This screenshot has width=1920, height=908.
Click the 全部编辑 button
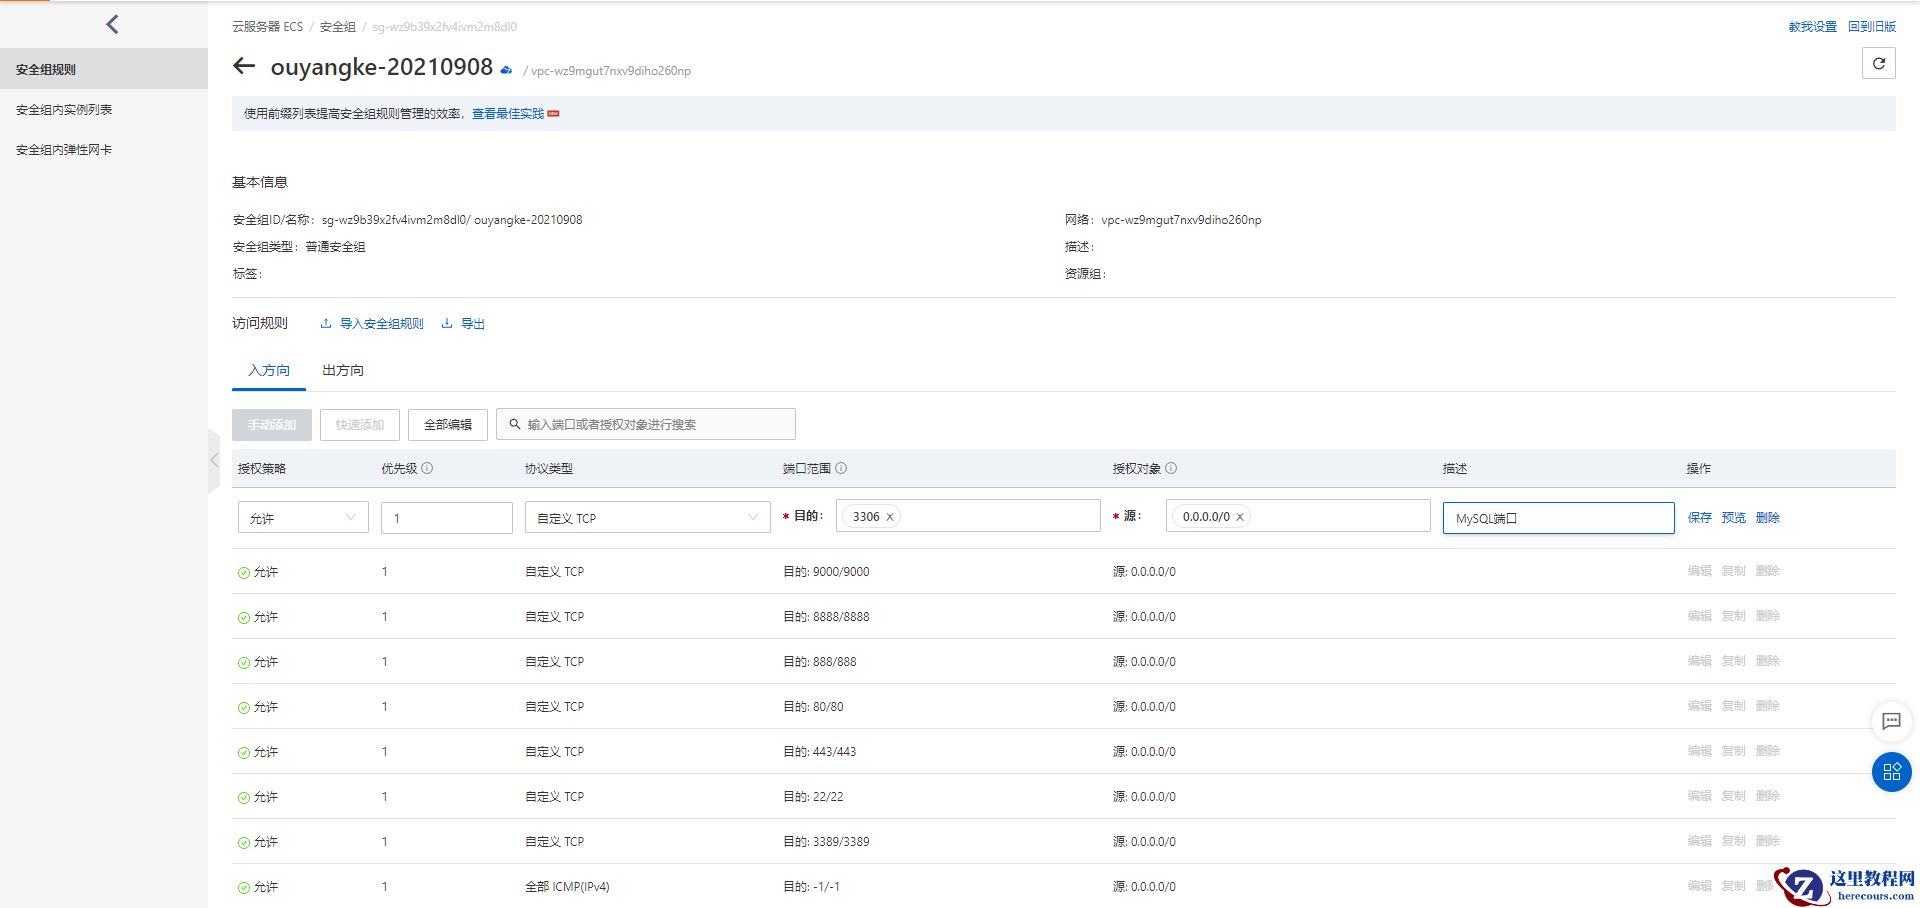point(447,425)
